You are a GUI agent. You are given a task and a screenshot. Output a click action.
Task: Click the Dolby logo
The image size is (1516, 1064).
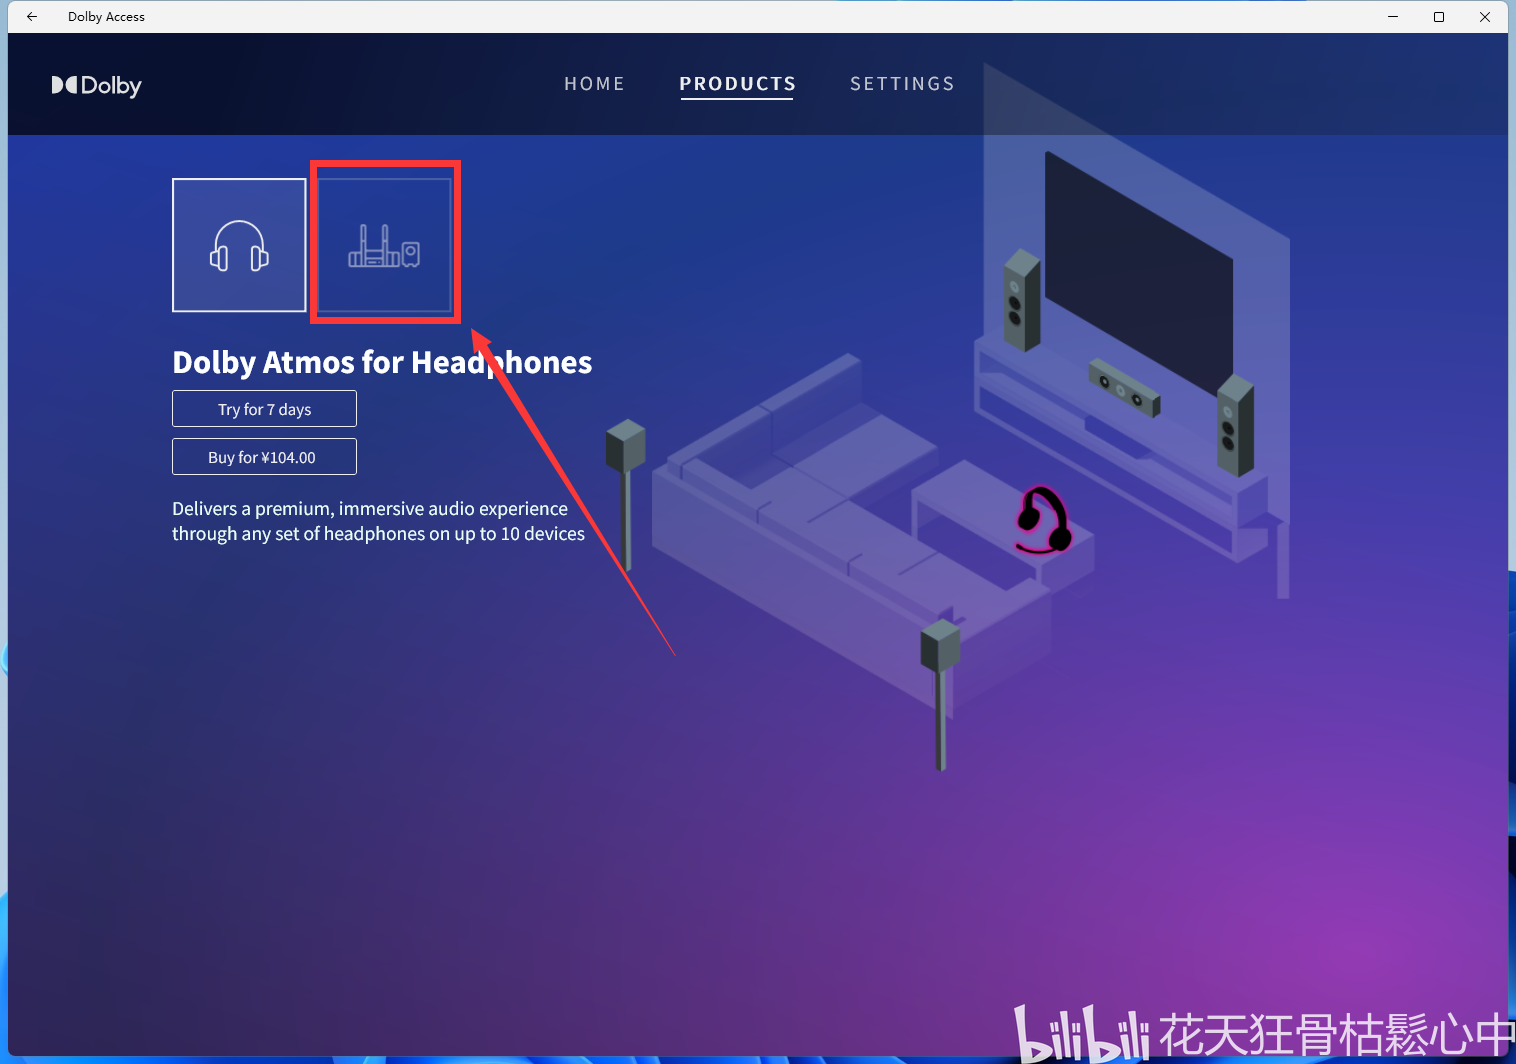(x=97, y=86)
